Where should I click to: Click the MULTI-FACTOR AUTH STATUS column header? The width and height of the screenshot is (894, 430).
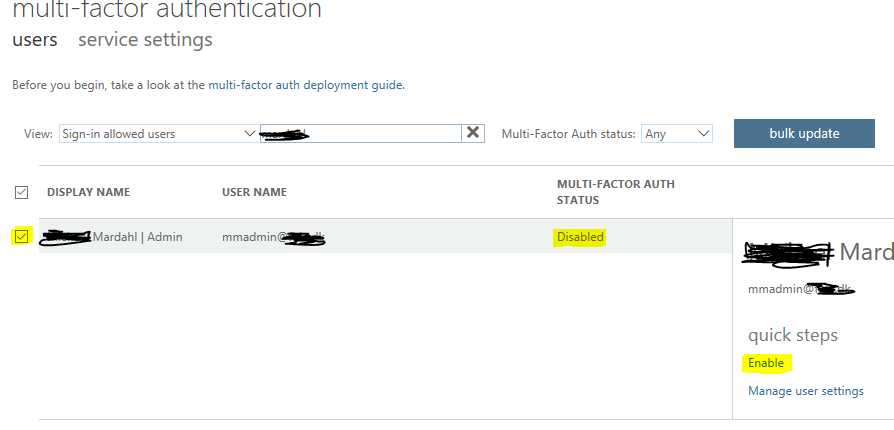[x=615, y=192]
